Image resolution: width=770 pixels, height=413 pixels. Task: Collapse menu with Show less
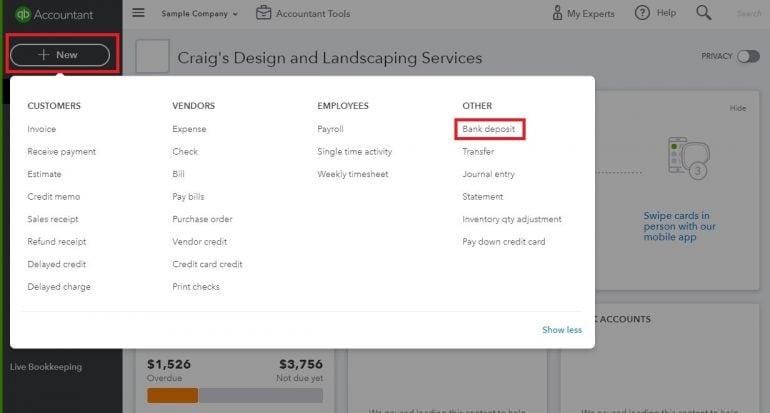pyautogui.click(x=561, y=330)
